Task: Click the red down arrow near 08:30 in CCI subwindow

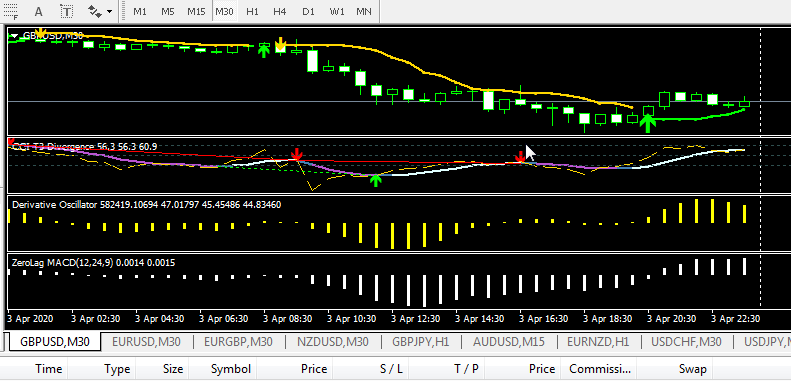Action: tap(297, 154)
